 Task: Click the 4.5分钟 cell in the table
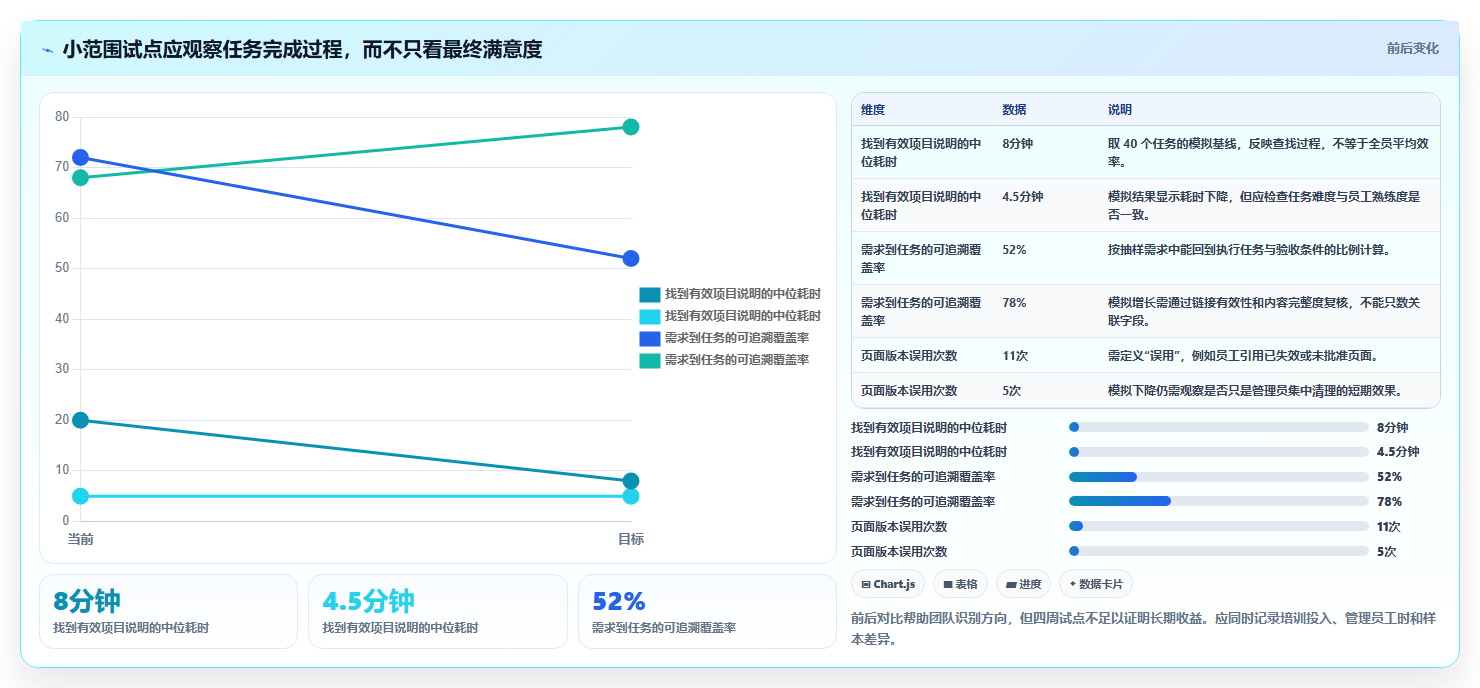coord(1022,196)
